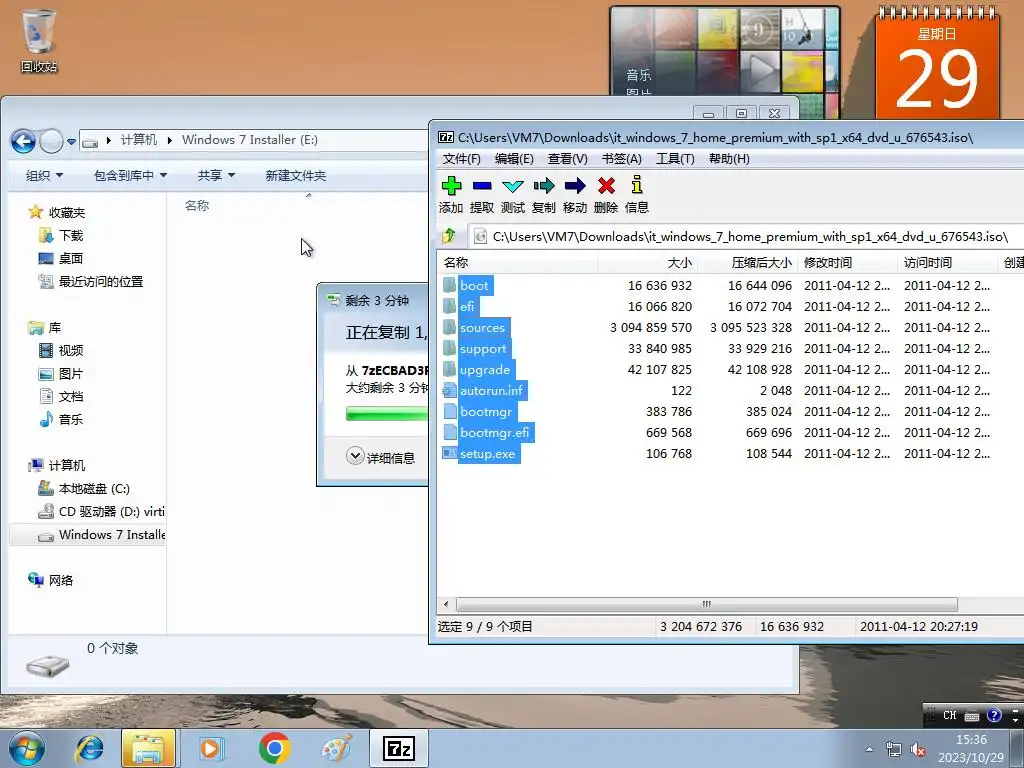Click the 测试 (Test) checkmark icon
This screenshot has width=1024, height=768.
pos(513,186)
